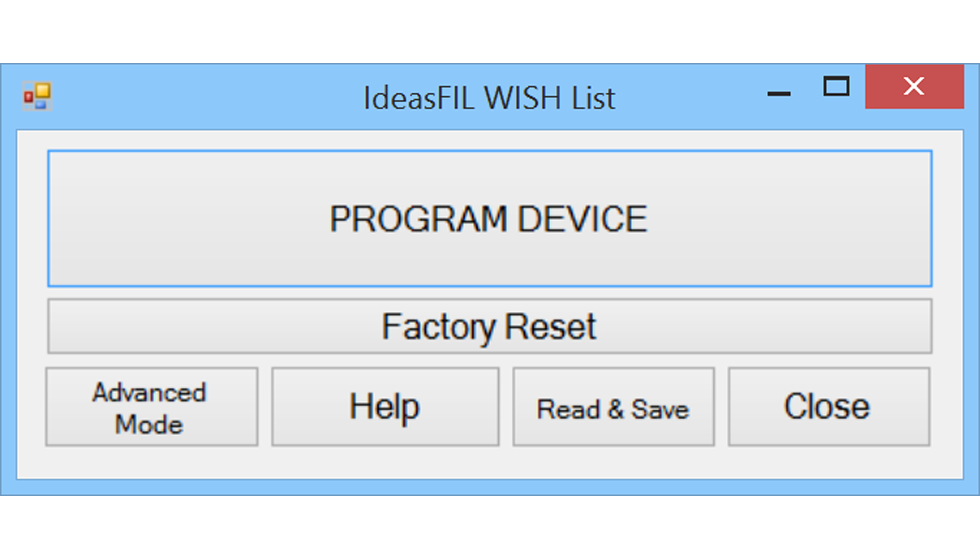
Task: Open Advanced Mode
Action: (x=151, y=407)
